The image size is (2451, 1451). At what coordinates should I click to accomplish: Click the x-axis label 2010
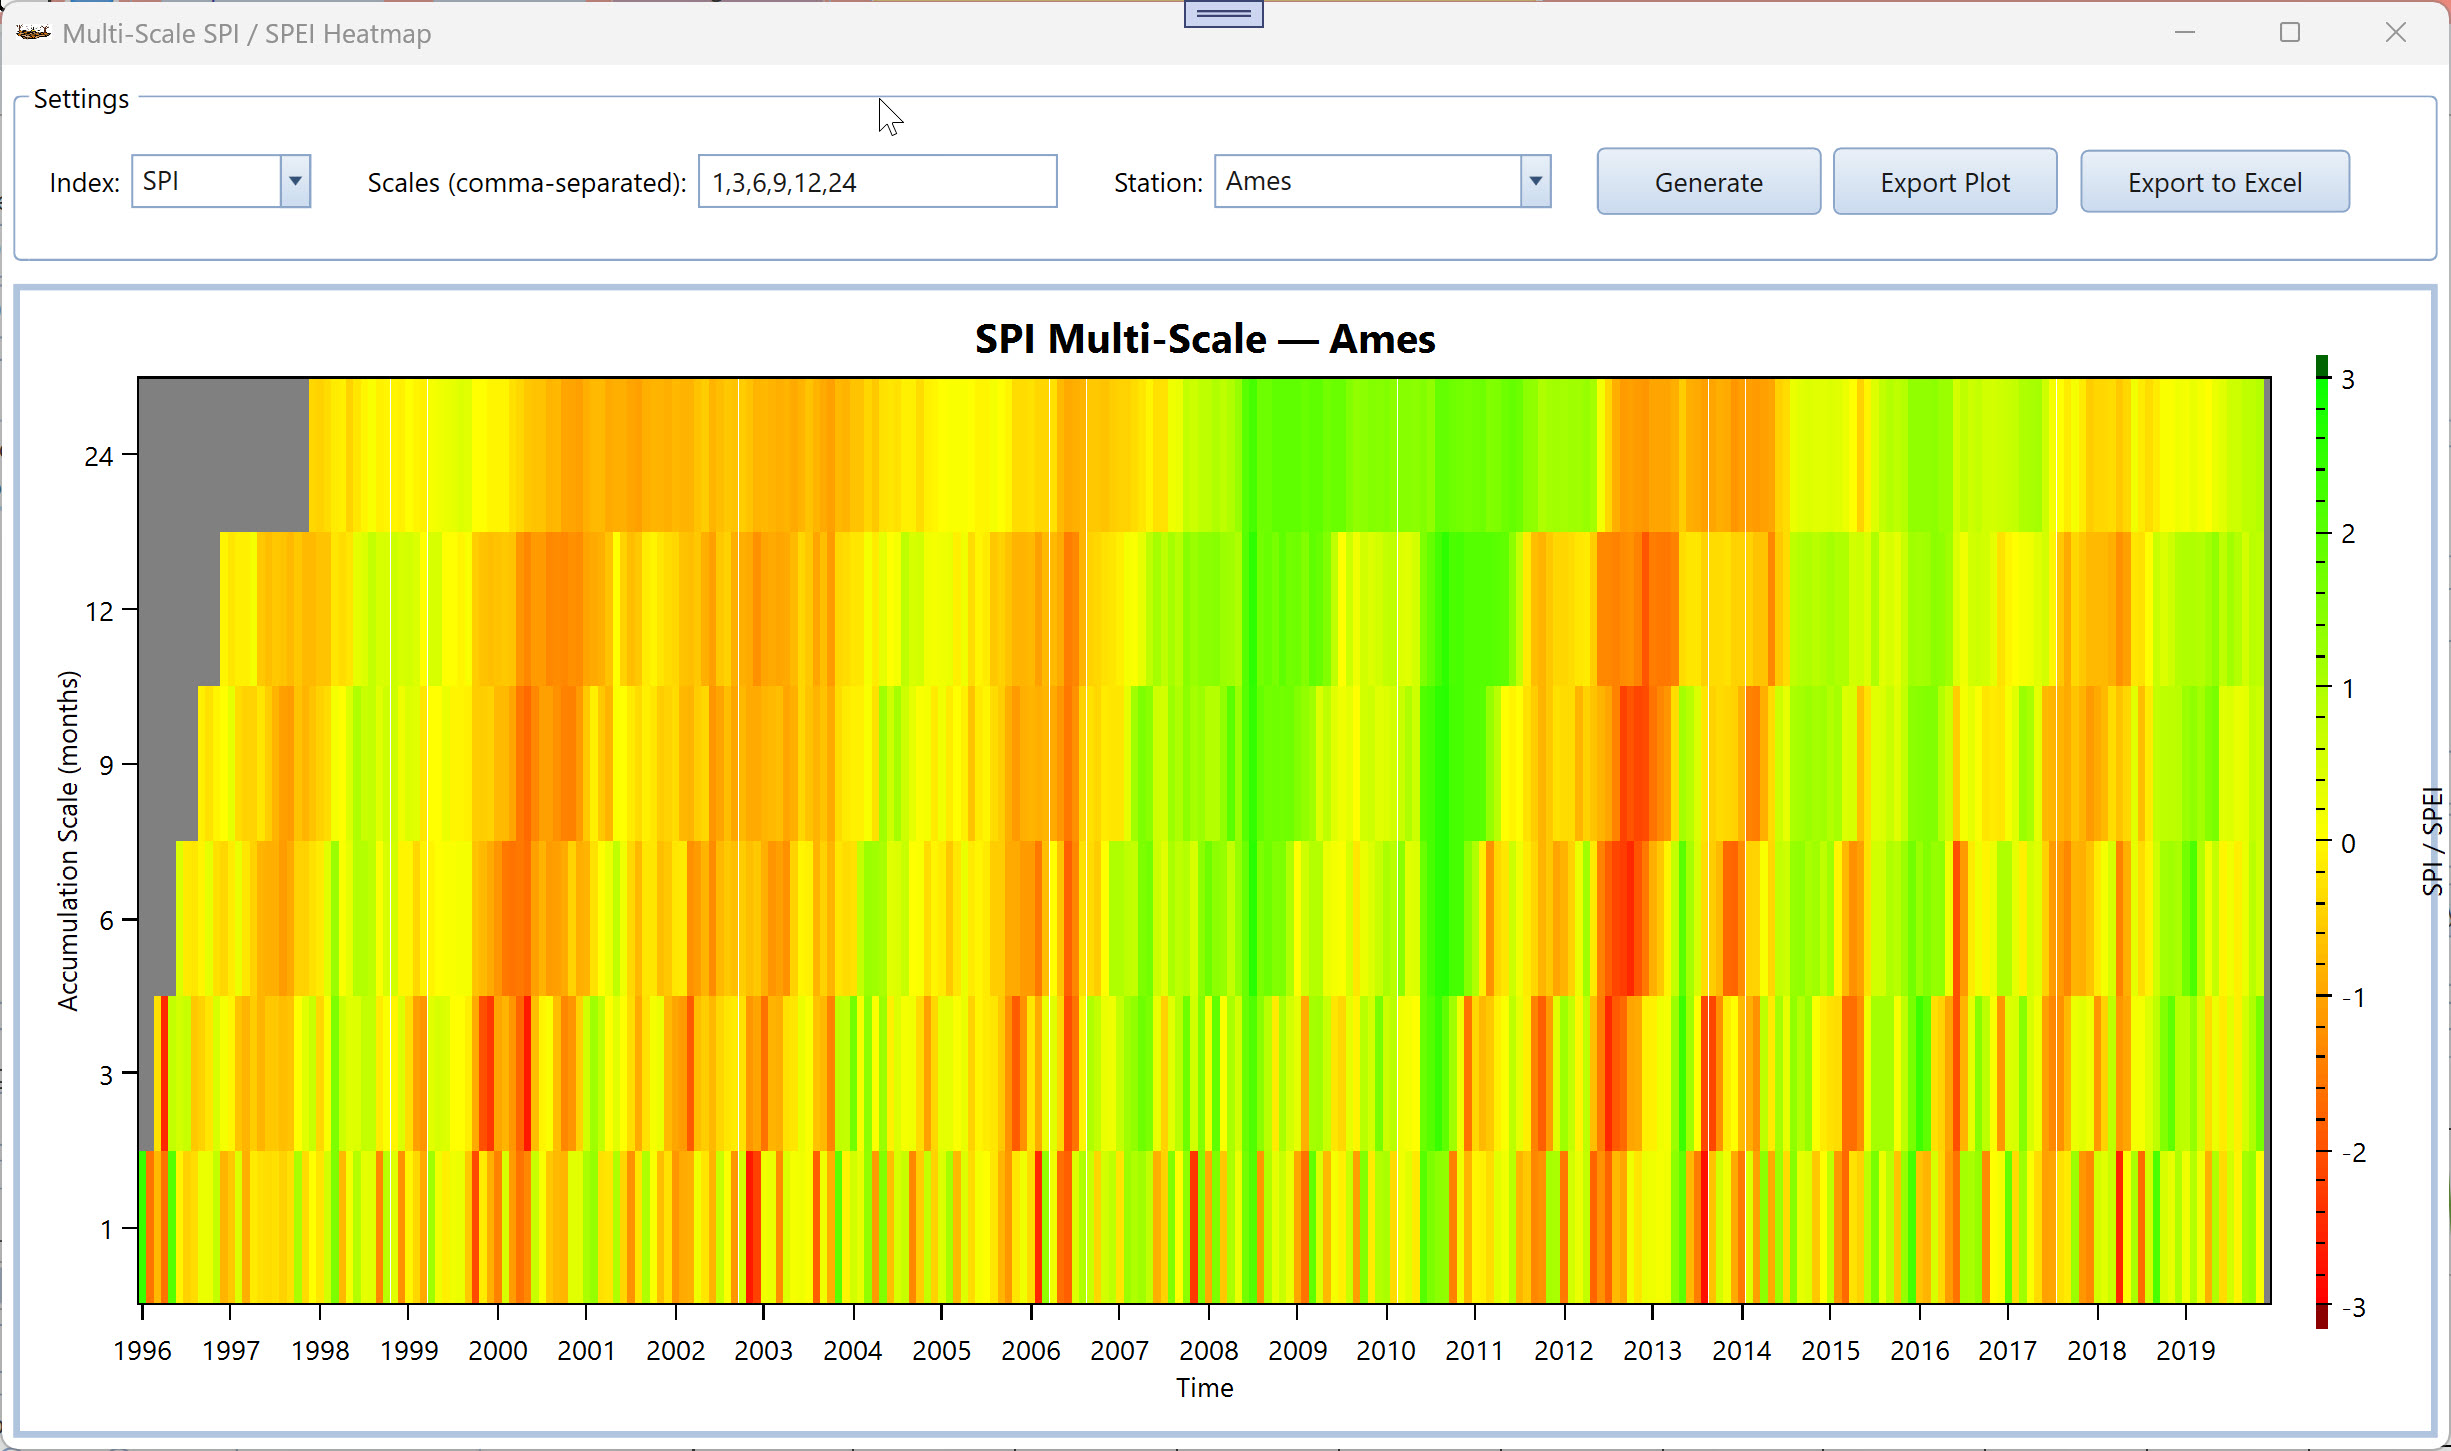coord(1386,1351)
